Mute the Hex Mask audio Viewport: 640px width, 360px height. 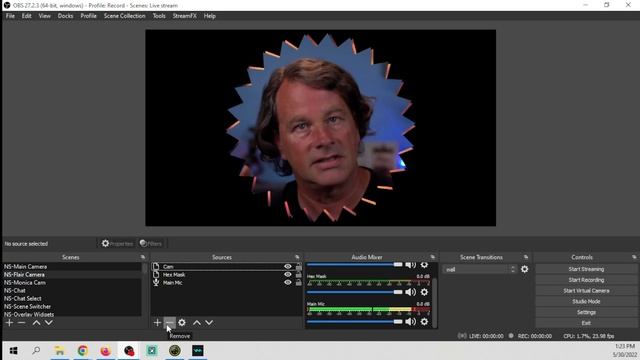(x=411, y=292)
